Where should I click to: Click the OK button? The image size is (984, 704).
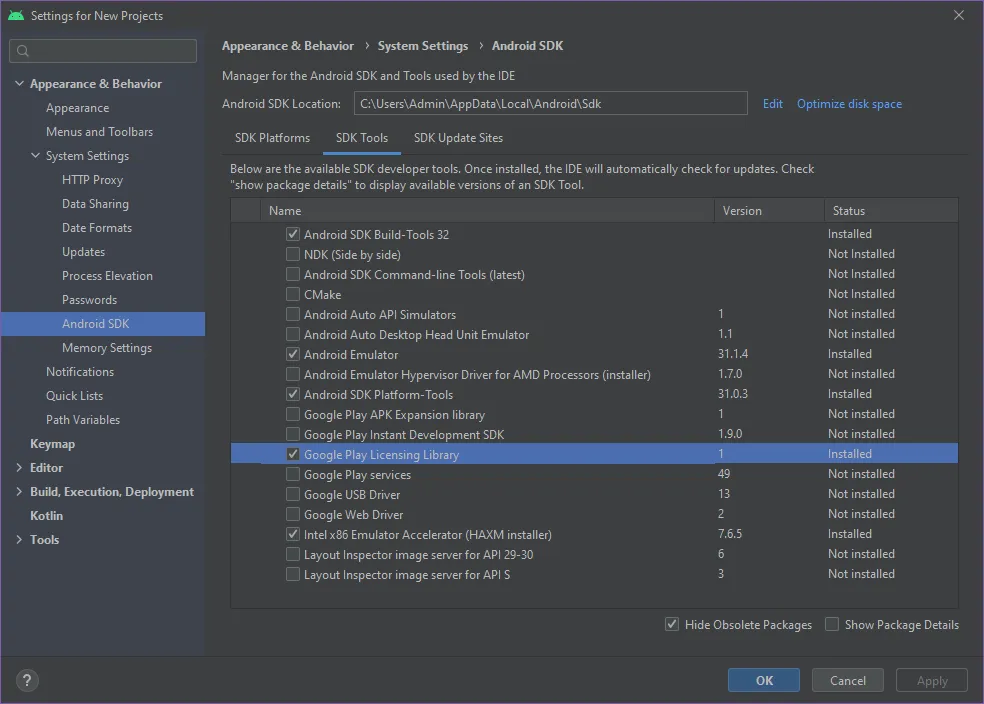(x=764, y=680)
